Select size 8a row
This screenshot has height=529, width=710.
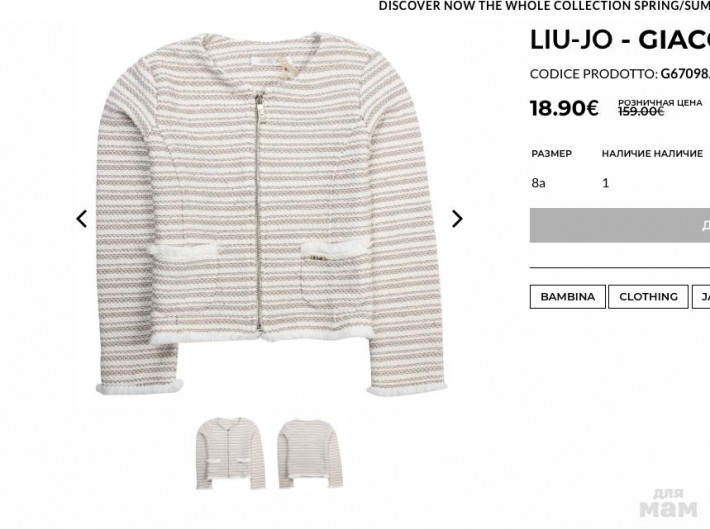coord(620,183)
